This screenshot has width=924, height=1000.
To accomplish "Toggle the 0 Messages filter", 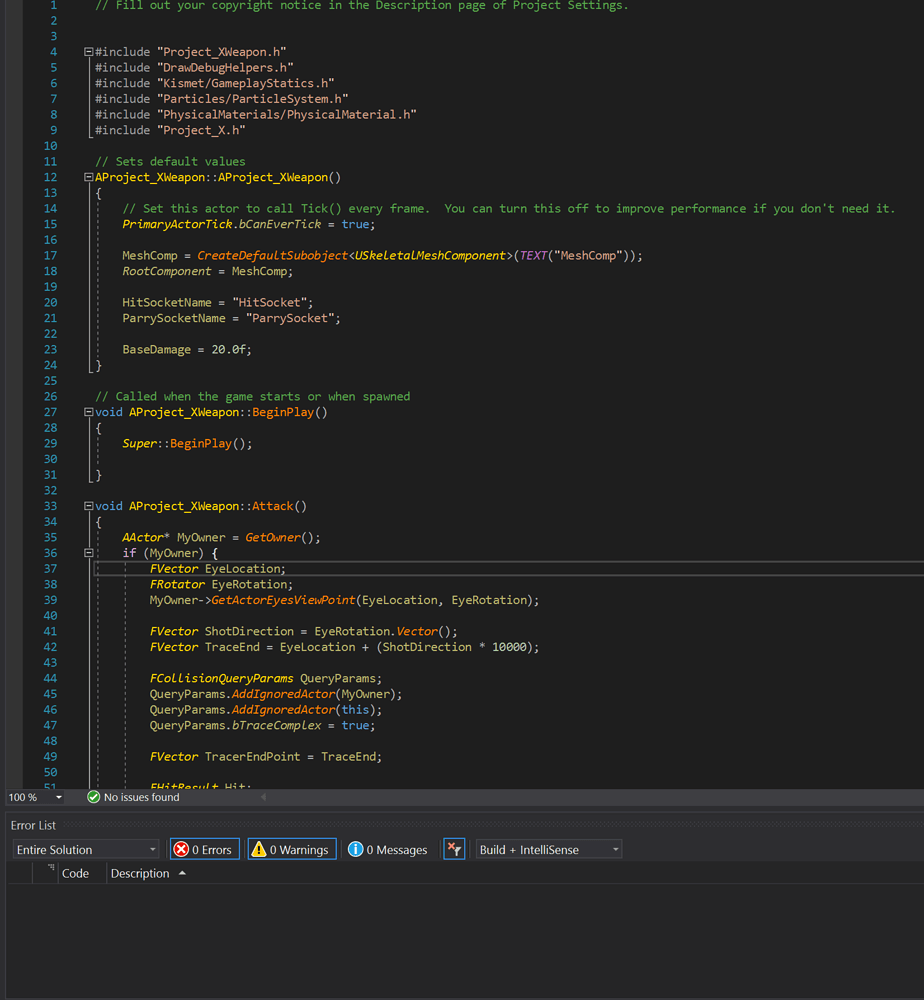I will 388,849.
